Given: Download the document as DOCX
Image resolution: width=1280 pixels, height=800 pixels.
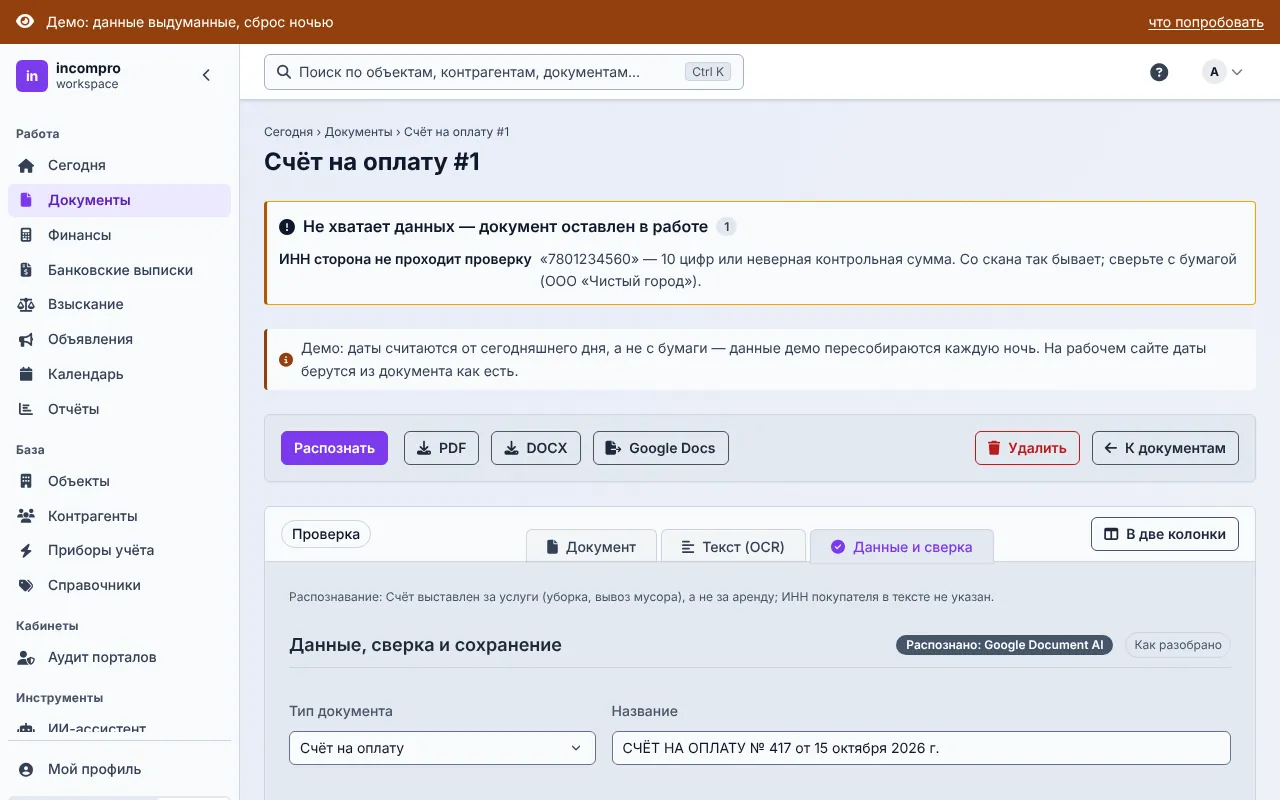Looking at the screenshot, I should pyautogui.click(x=536, y=448).
